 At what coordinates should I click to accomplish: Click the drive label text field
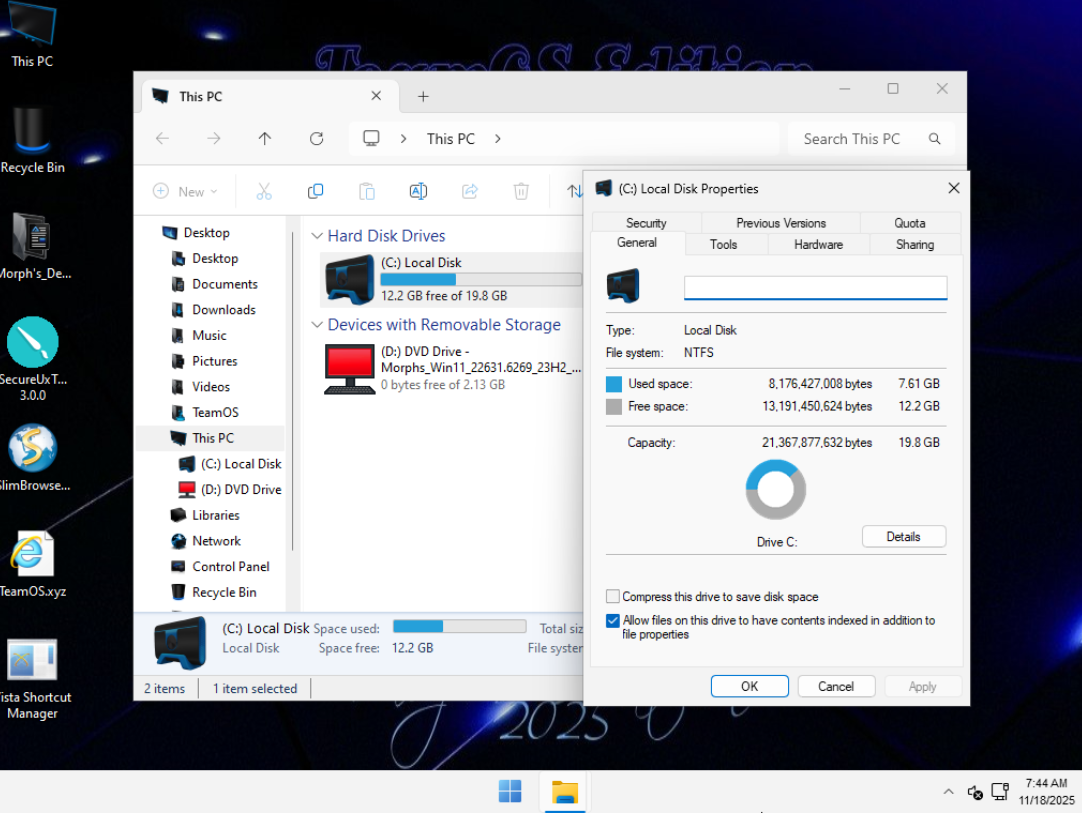tap(815, 288)
